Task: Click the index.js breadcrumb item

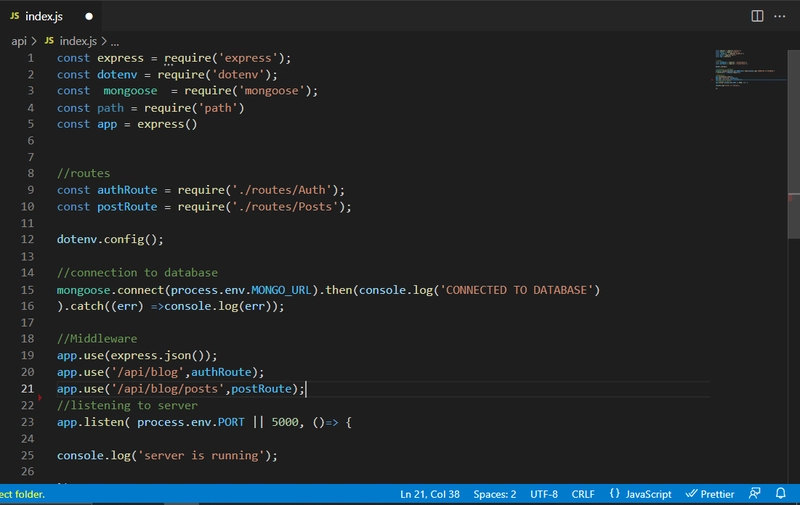Action: click(x=78, y=41)
